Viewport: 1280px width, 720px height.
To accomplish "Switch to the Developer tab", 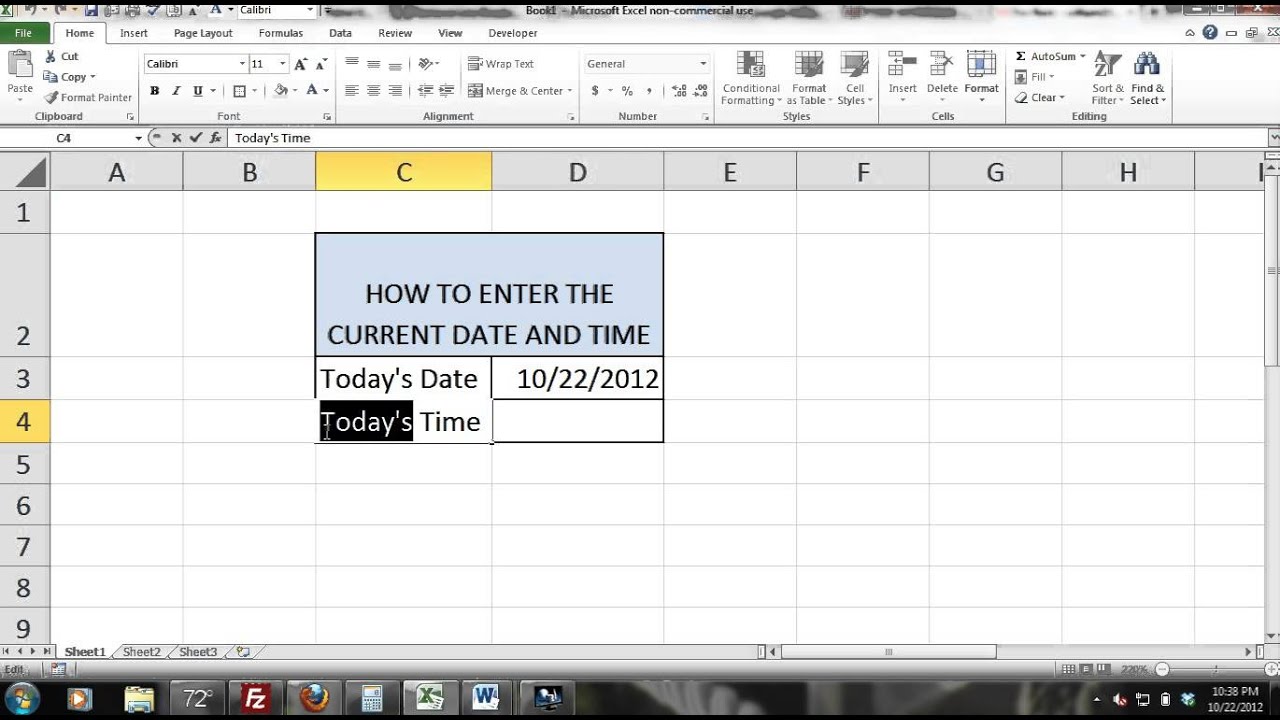I will [512, 33].
